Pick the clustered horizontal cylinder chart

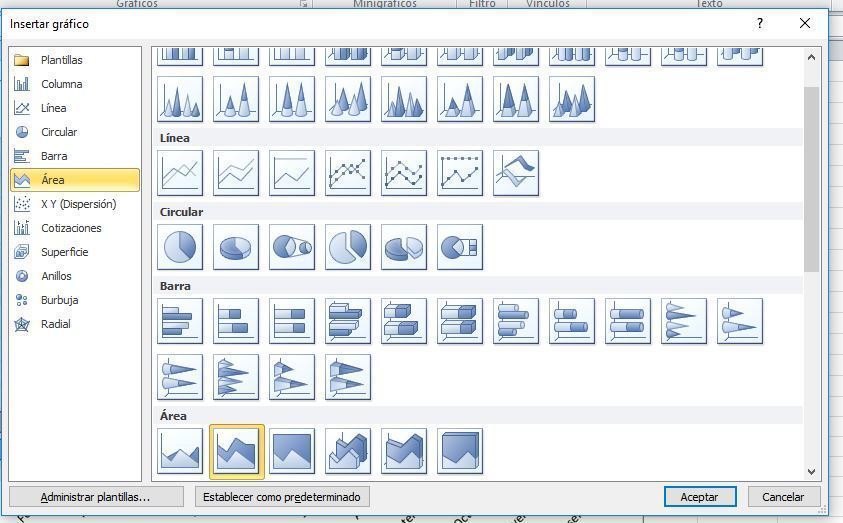(516, 321)
